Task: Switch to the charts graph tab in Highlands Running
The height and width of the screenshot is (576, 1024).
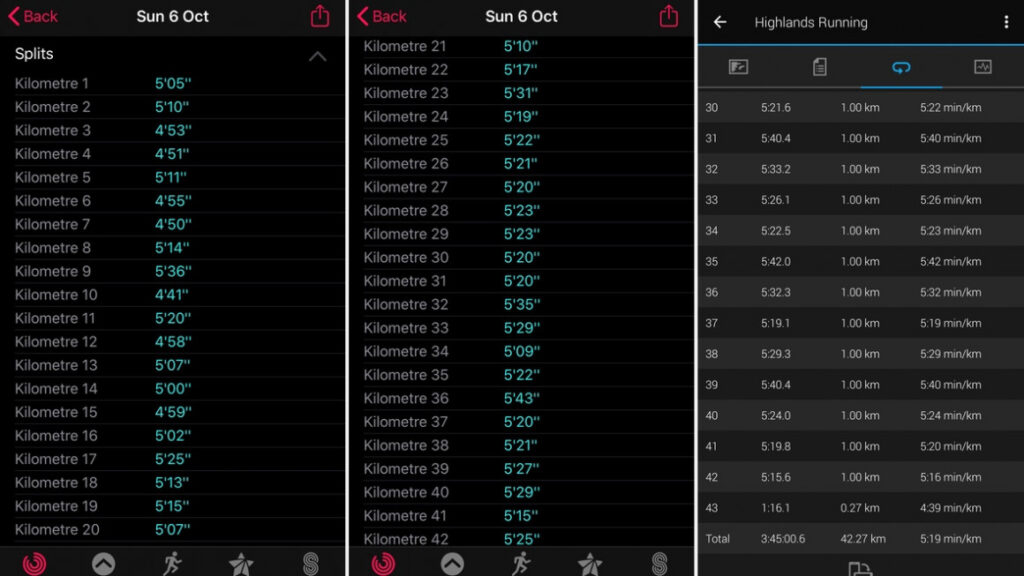Action: pos(983,67)
